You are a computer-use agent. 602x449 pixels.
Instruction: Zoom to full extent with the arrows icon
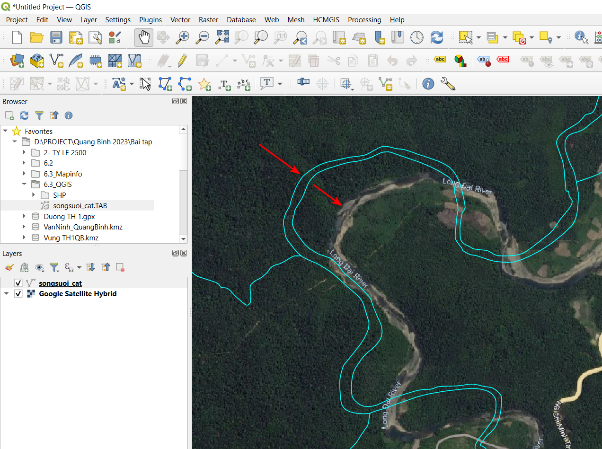point(222,37)
